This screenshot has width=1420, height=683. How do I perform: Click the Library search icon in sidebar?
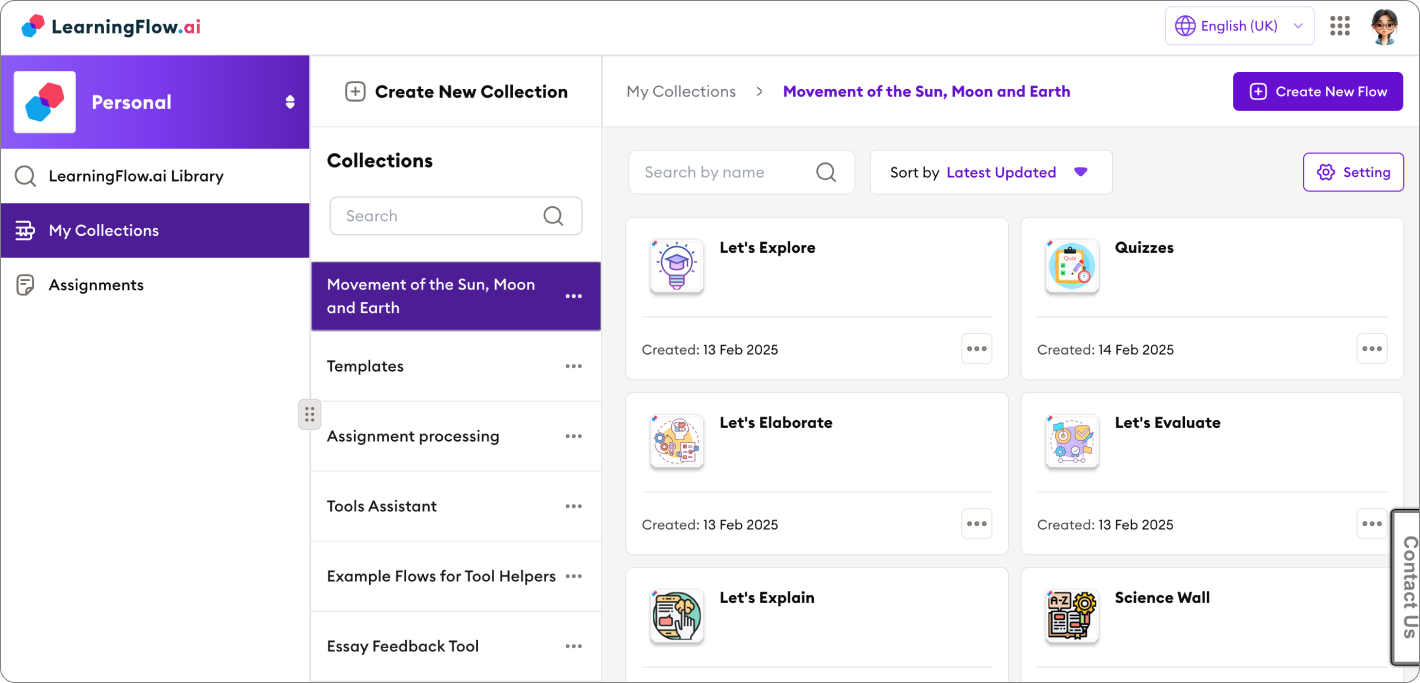point(25,177)
